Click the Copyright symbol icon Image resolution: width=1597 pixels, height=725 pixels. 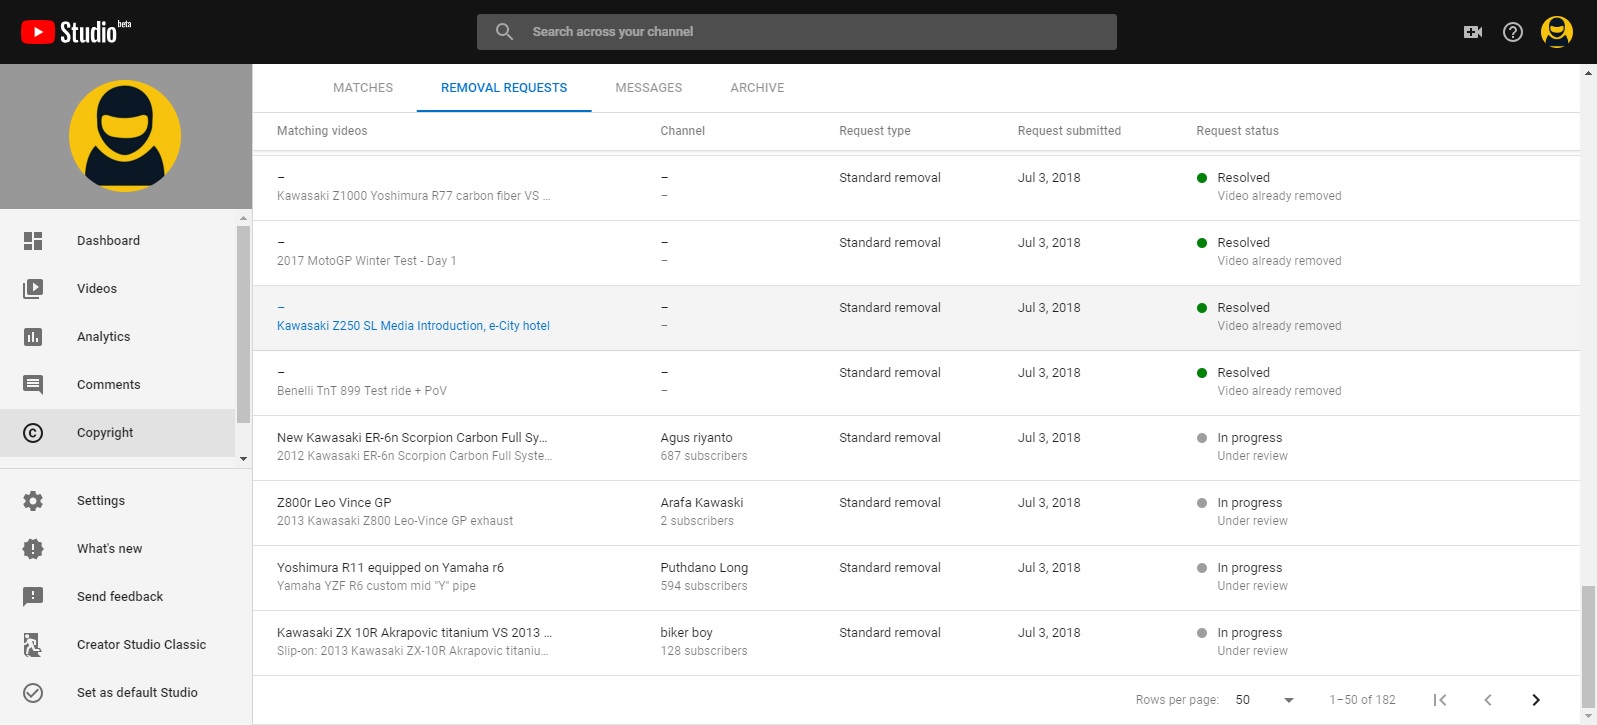point(33,433)
